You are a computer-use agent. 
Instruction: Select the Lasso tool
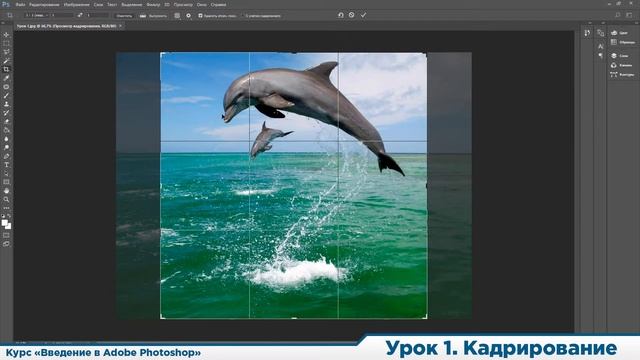(6, 52)
